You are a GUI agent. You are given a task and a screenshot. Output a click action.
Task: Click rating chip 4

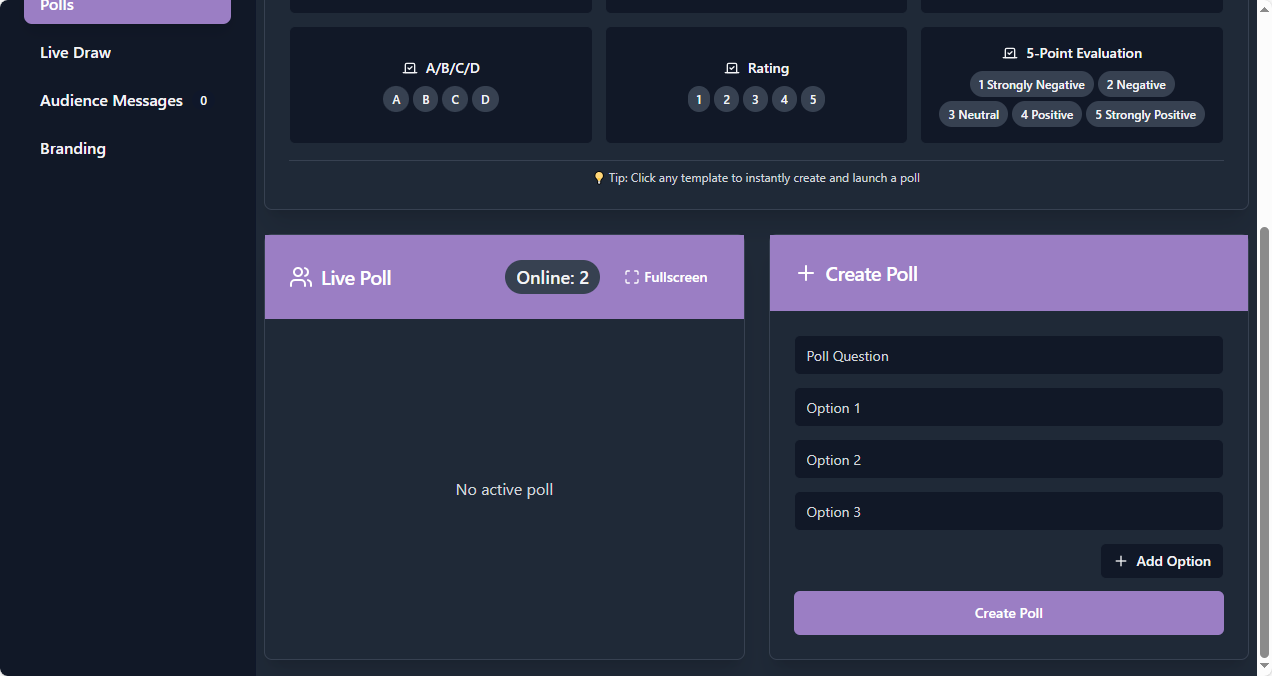coord(785,99)
